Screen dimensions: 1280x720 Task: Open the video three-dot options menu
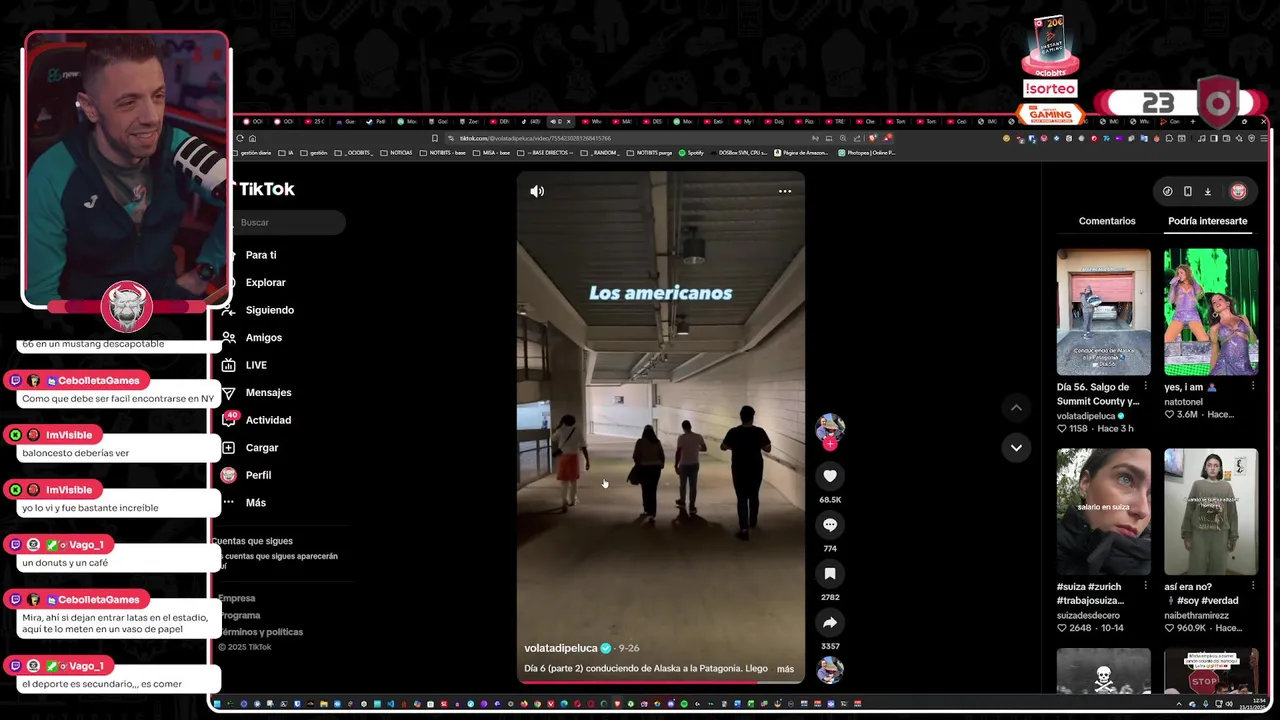[785, 191]
